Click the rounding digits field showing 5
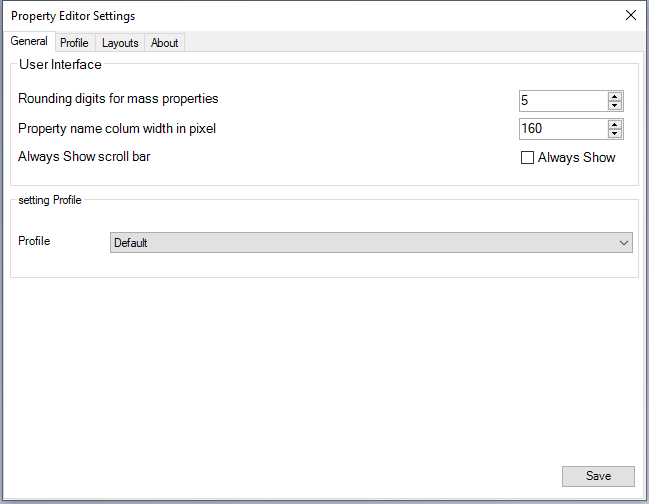 [x=563, y=101]
